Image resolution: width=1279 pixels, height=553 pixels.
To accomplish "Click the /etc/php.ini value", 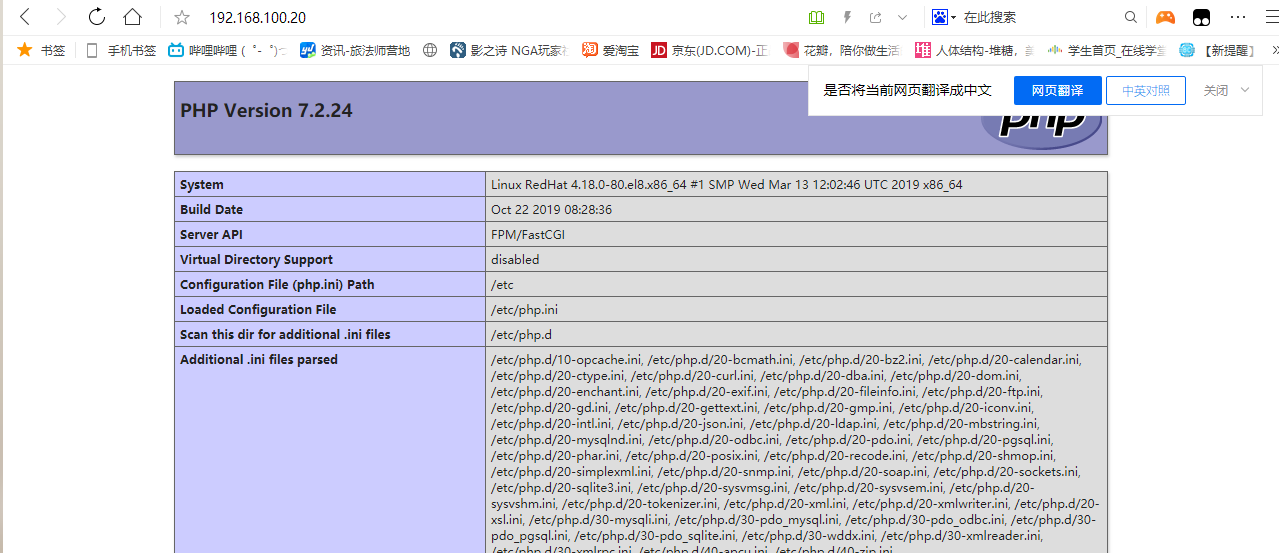I will pyautogui.click(x=524, y=309).
